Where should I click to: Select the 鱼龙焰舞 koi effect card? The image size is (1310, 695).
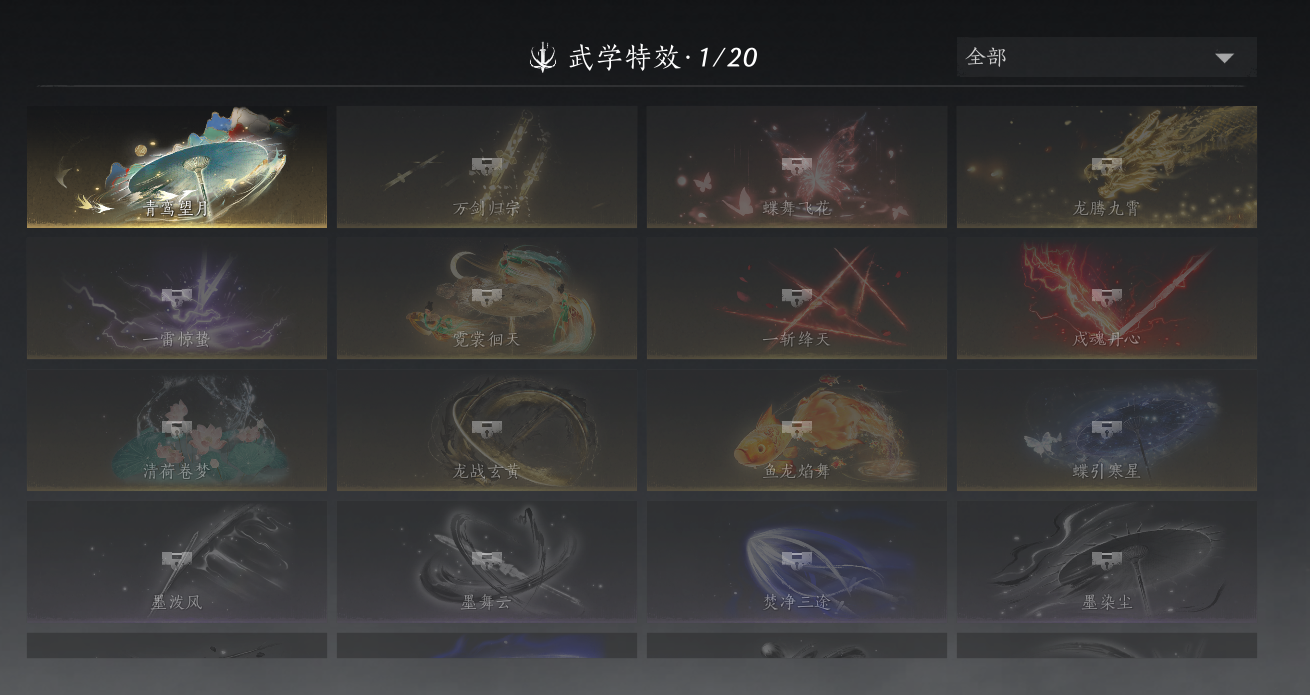click(797, 431)
